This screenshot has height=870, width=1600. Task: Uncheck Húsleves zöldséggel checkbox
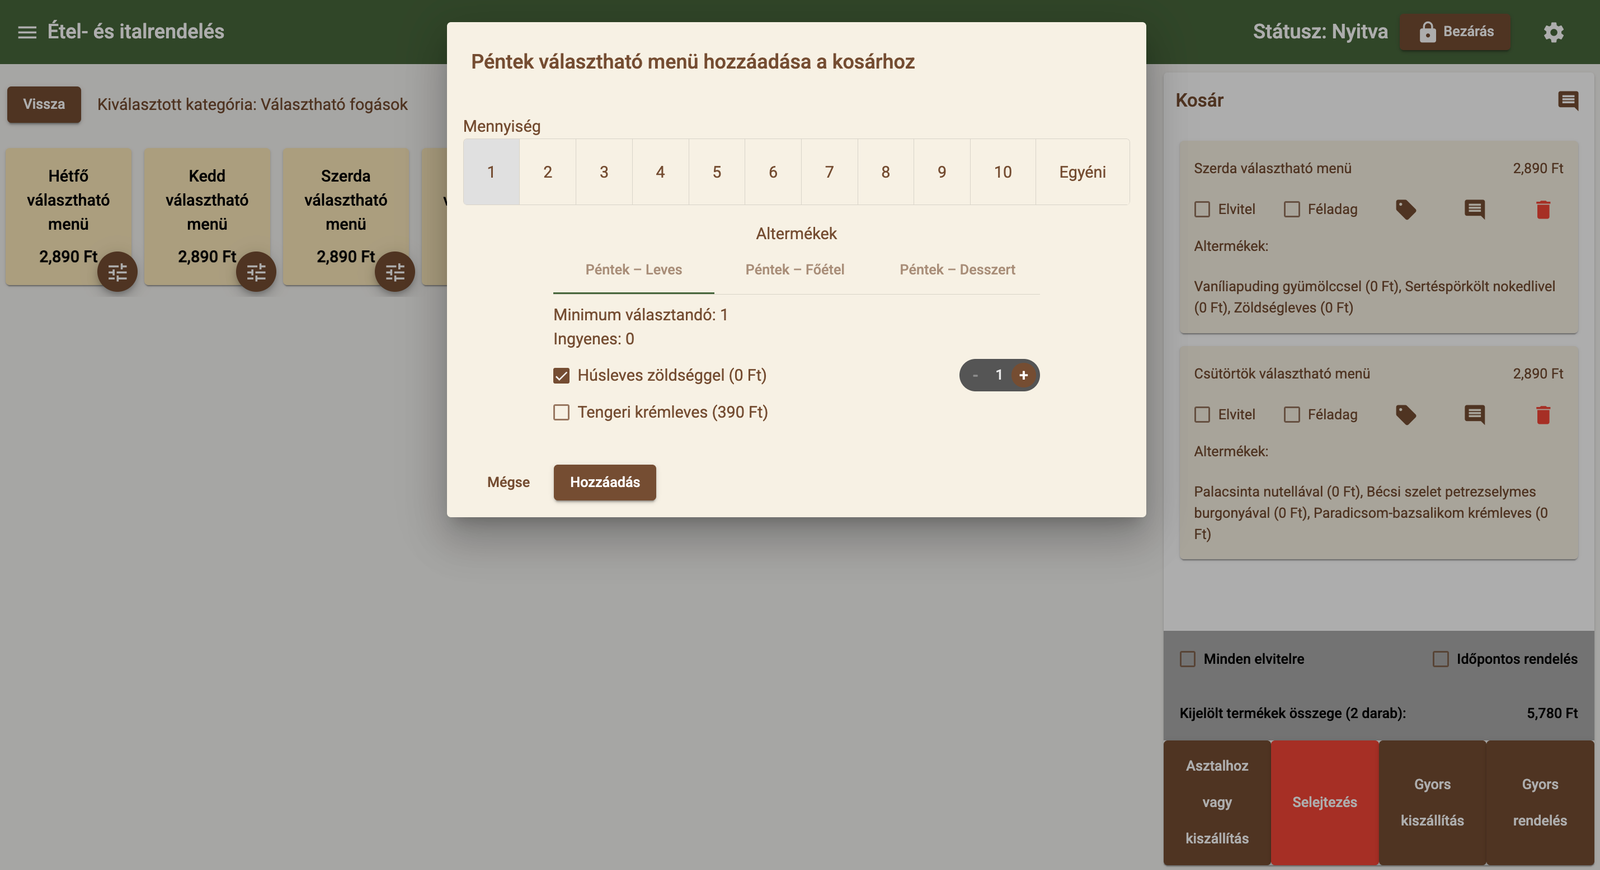coord(562,376)
